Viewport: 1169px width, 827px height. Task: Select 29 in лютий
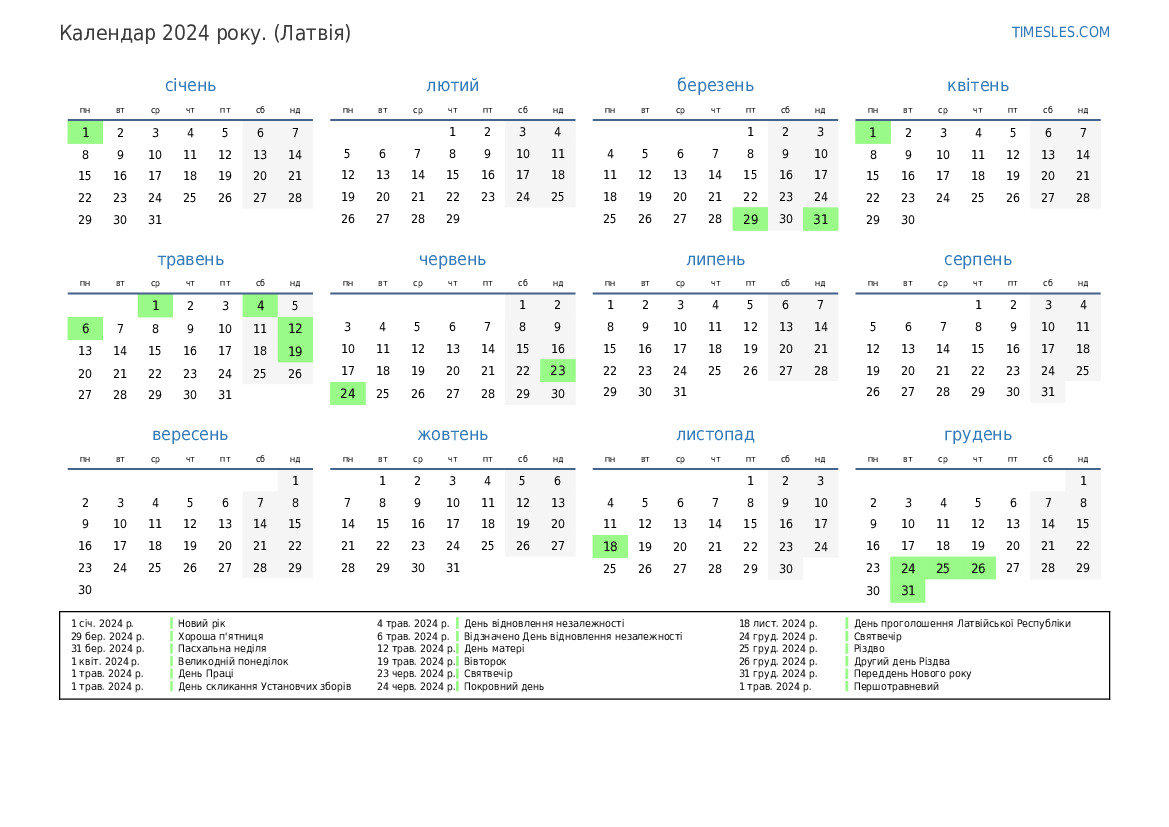click(x=453, y=220)
